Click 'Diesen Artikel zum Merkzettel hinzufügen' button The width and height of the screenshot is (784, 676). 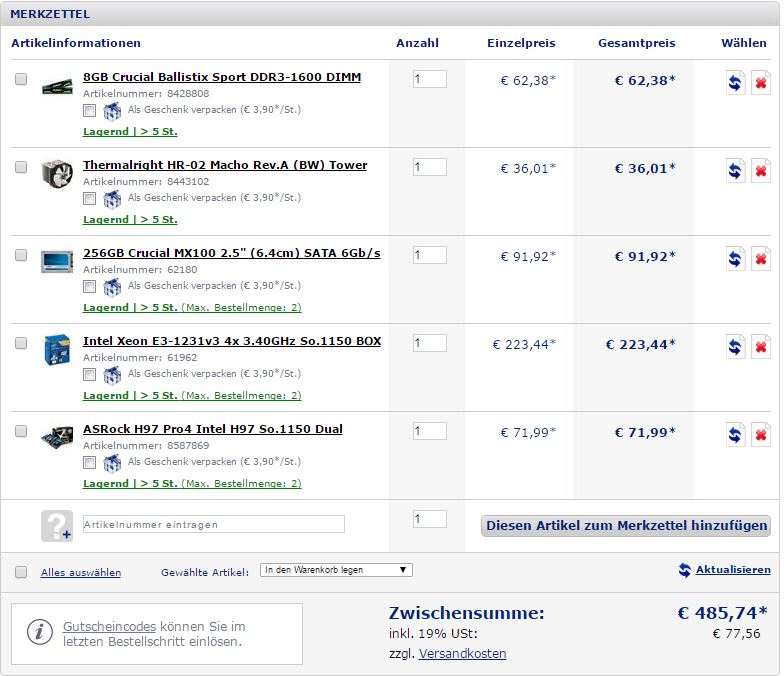coord(626,526)
